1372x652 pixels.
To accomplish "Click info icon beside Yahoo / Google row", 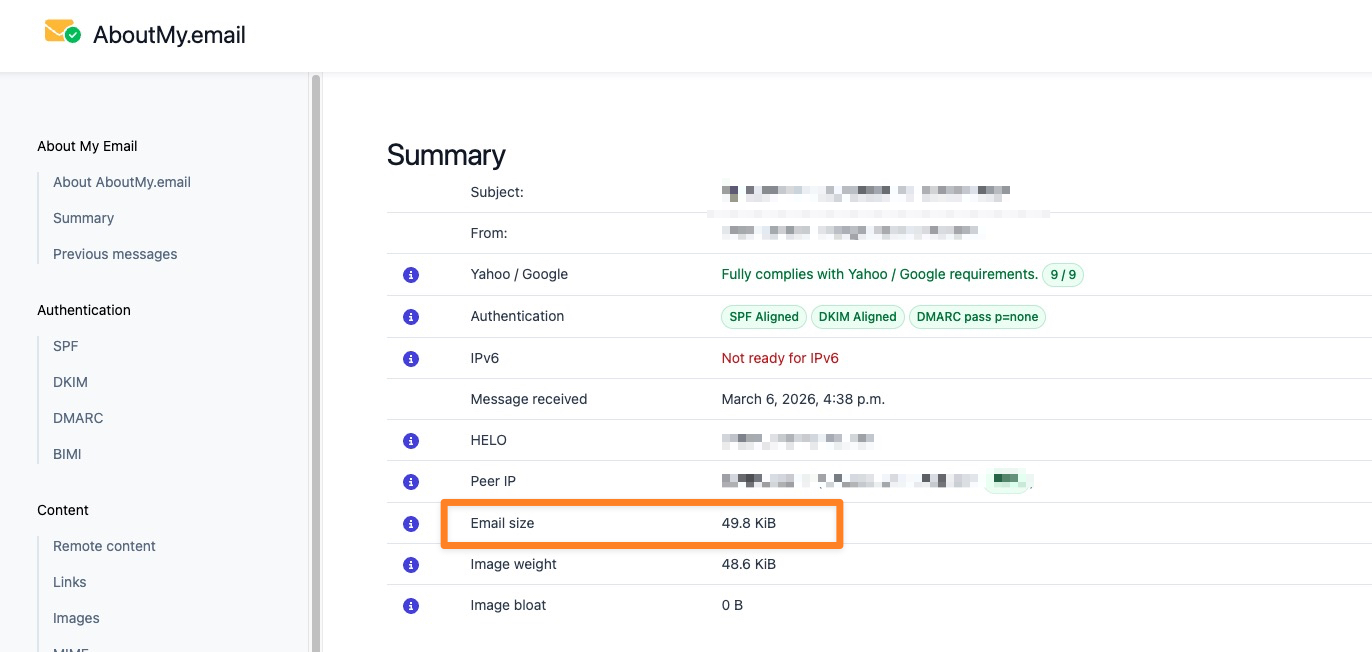I will tap(410, 275).
